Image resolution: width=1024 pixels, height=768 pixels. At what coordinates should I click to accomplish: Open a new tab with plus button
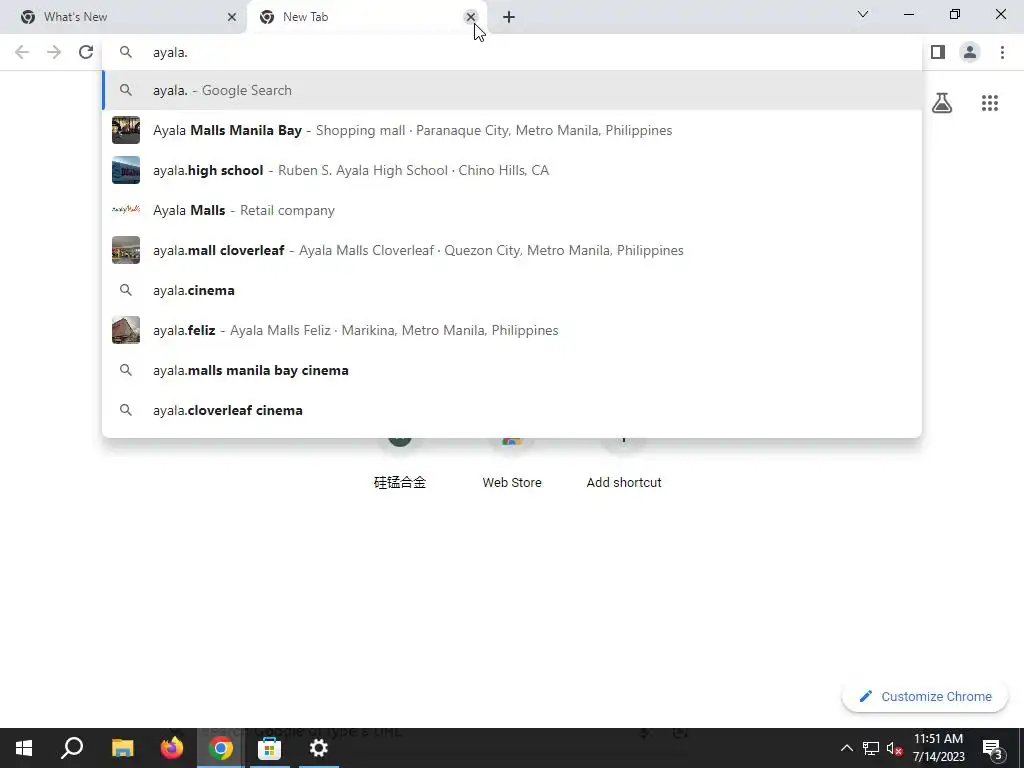click(x=509, y=17)
